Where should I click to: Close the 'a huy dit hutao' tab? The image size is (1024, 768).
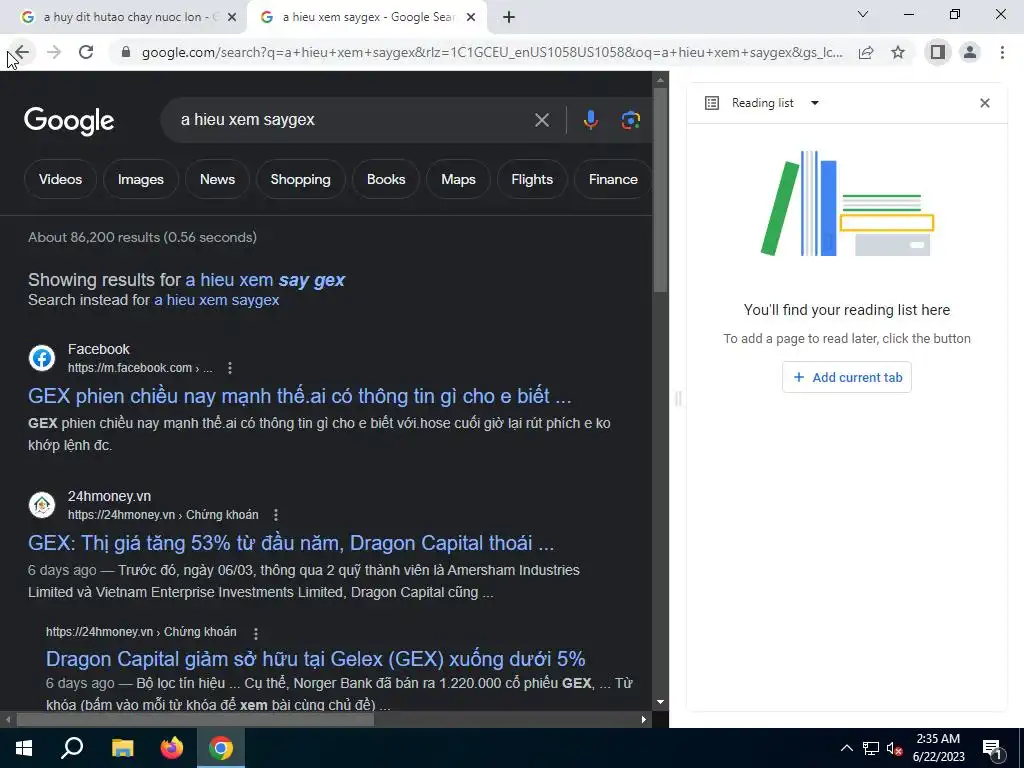(232, 18)
